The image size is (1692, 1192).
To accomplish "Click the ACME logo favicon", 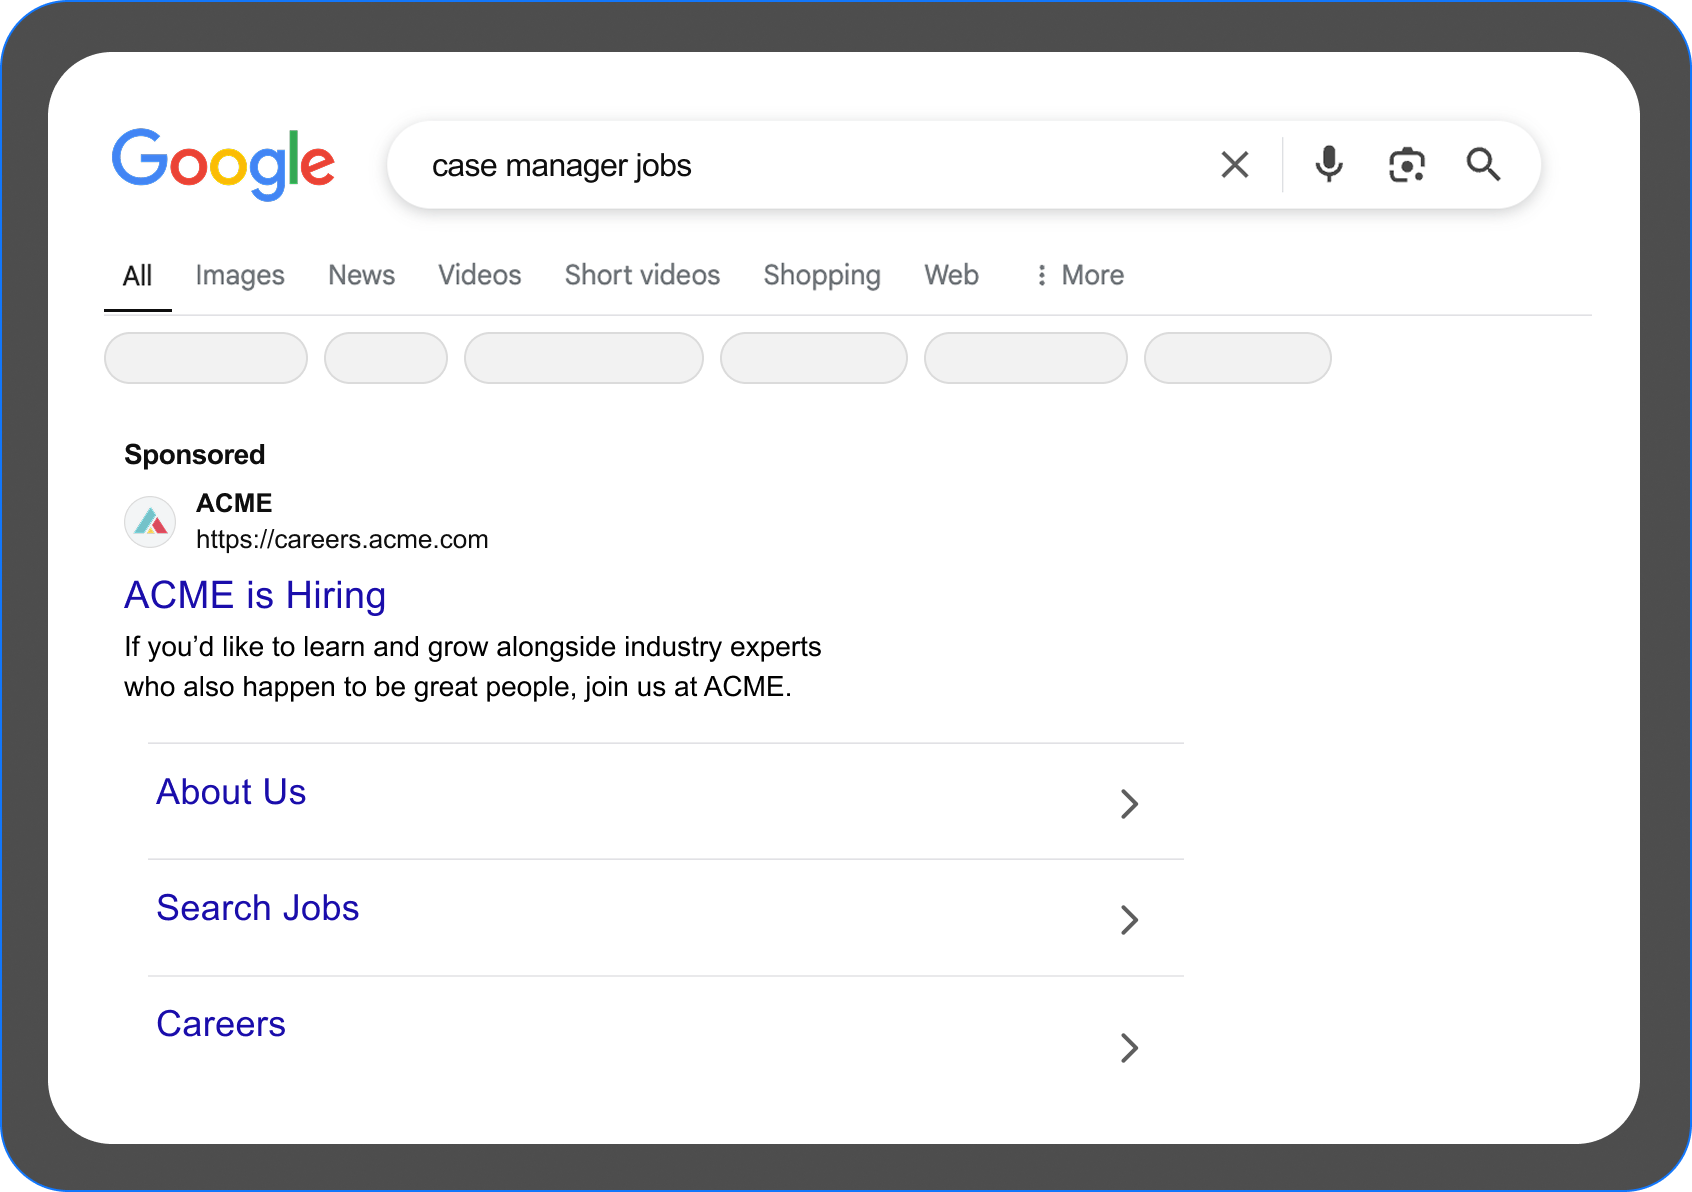I will tap(150, 522).
